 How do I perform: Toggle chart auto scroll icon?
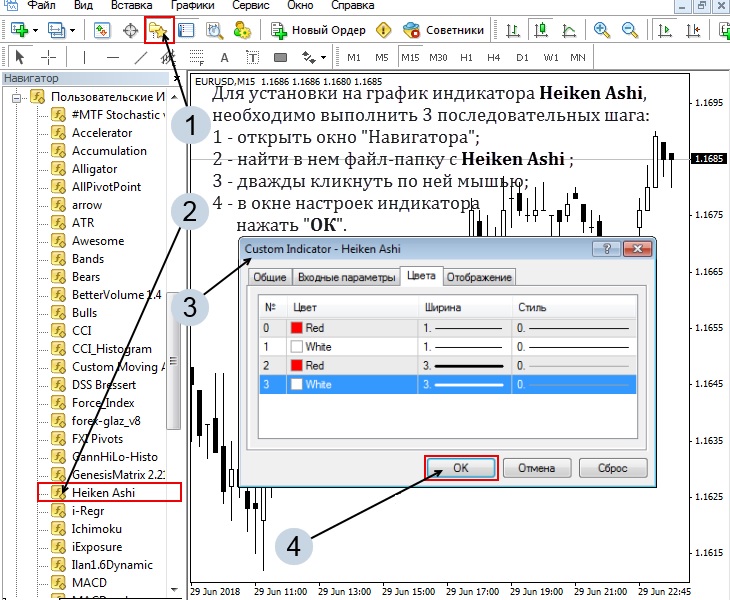(x=665, y=31)
